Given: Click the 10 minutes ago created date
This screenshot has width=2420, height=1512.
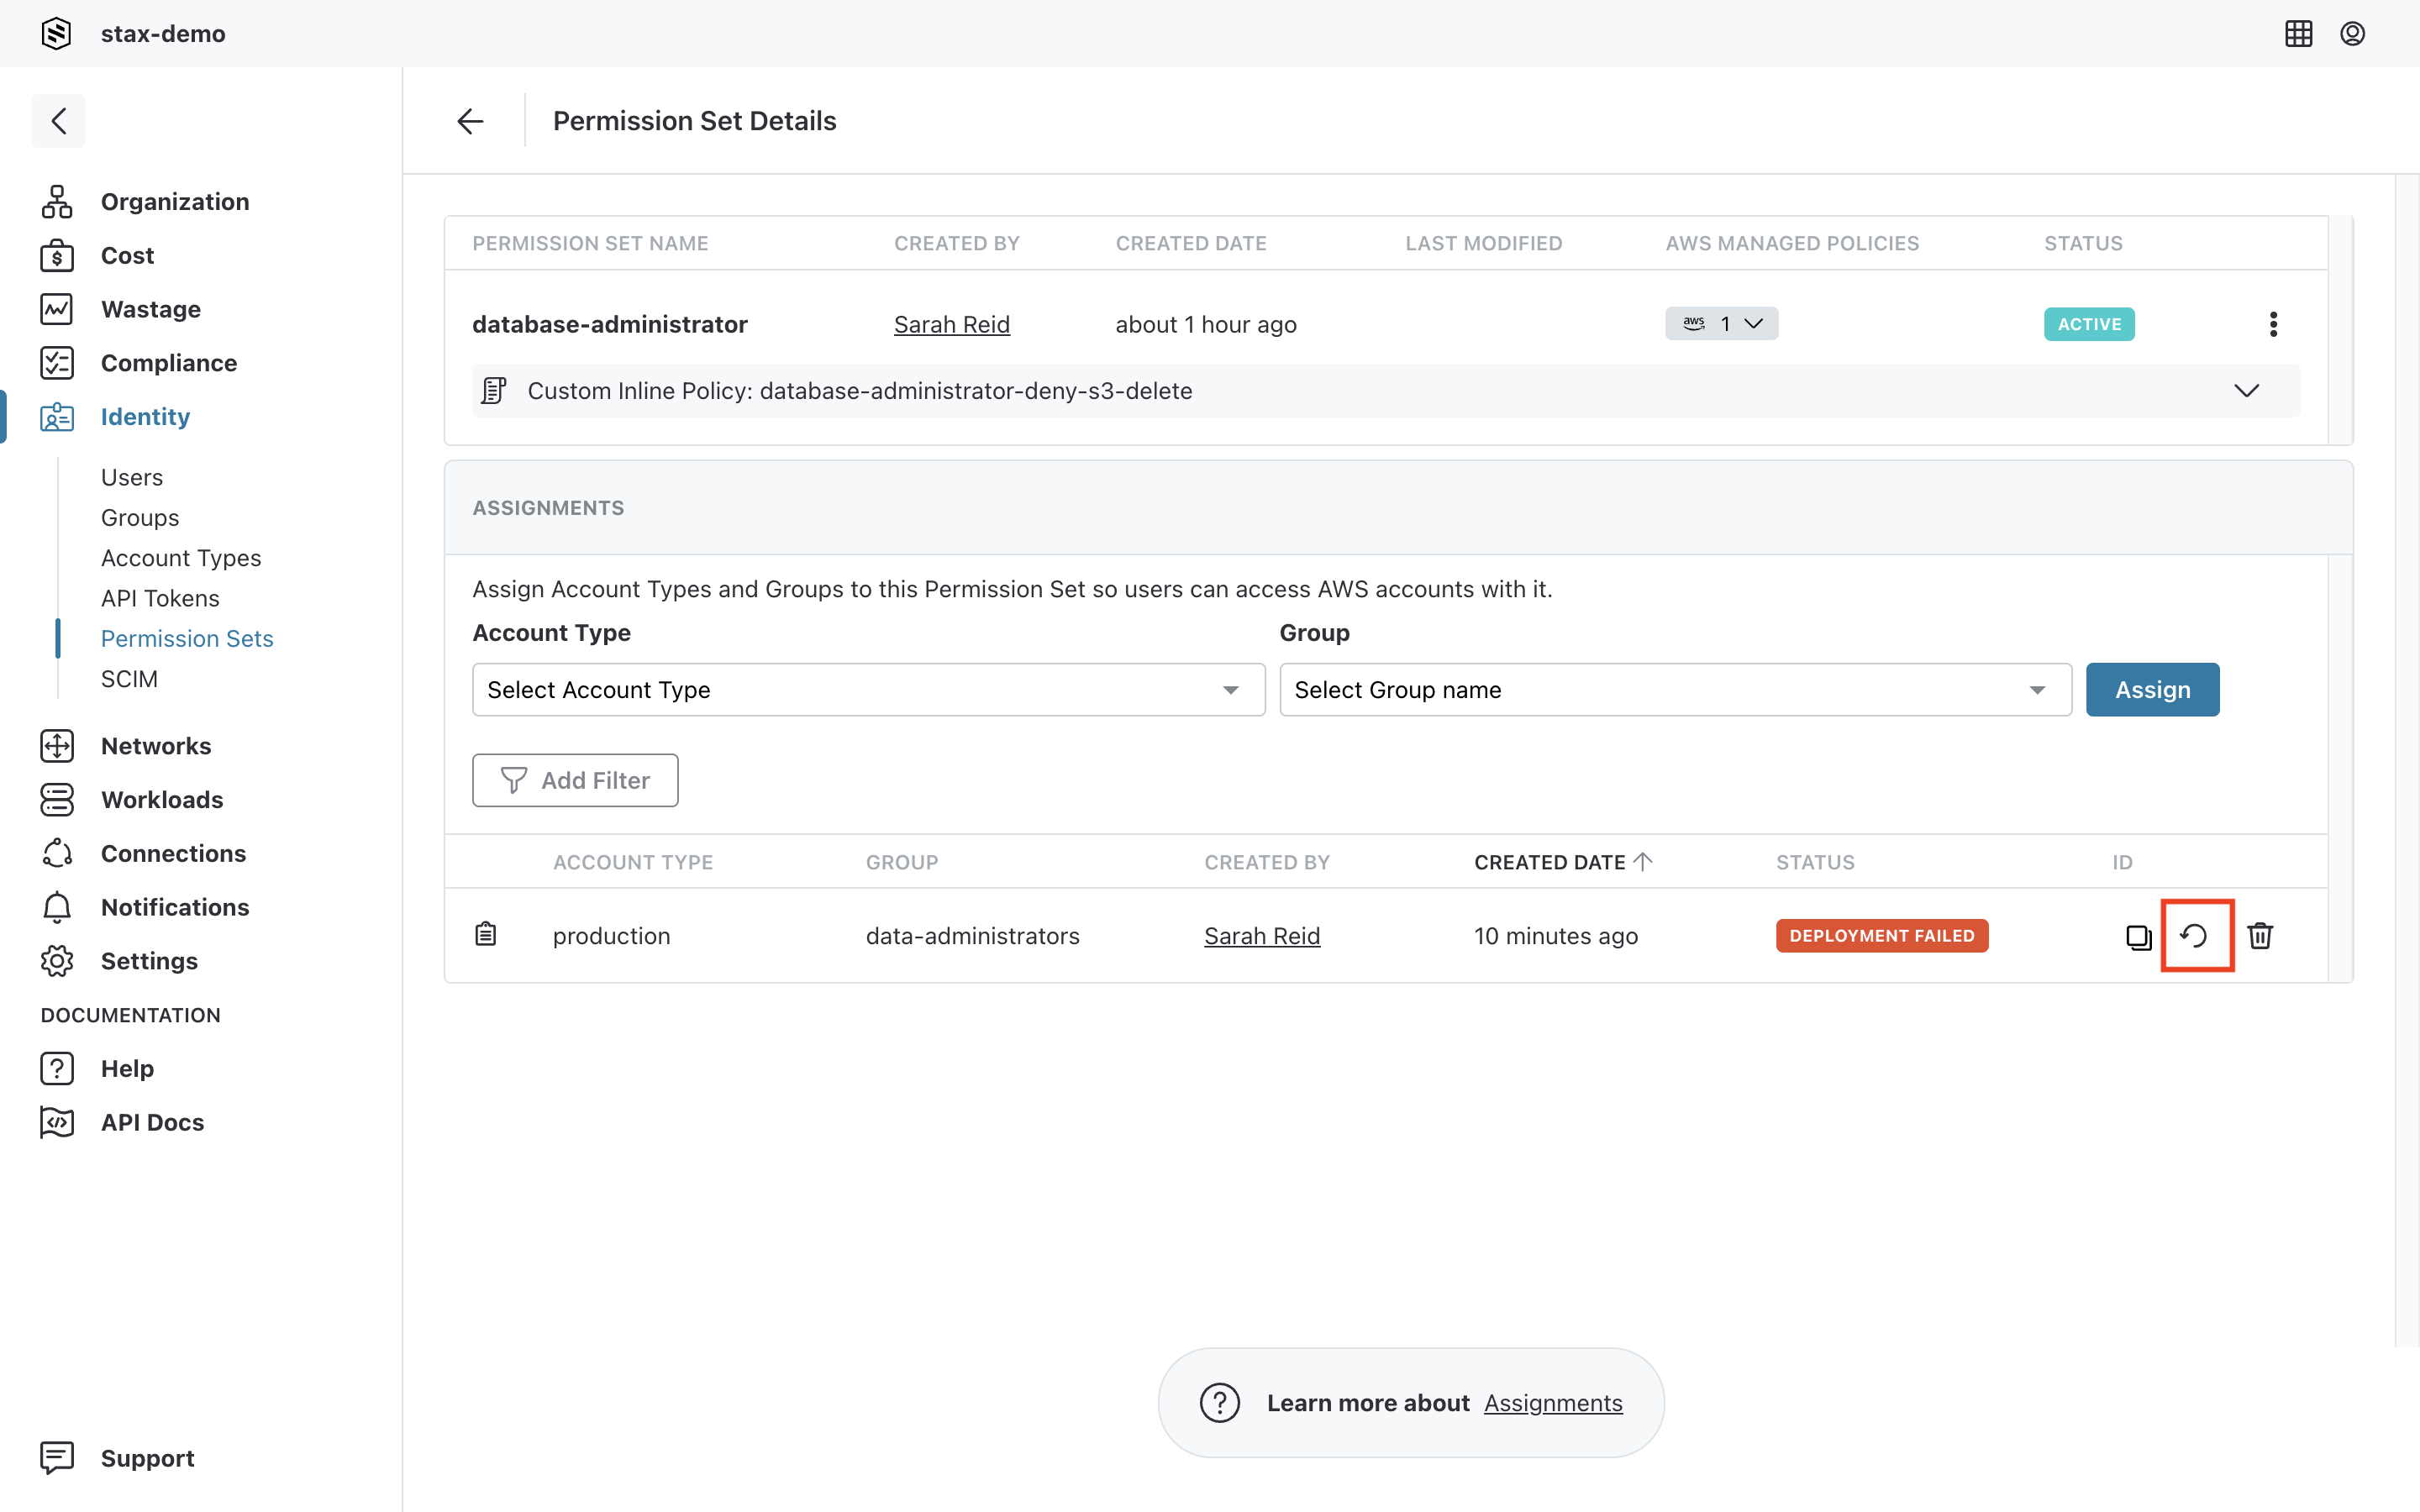Looking at the screenshot, I should (1556, 936).
